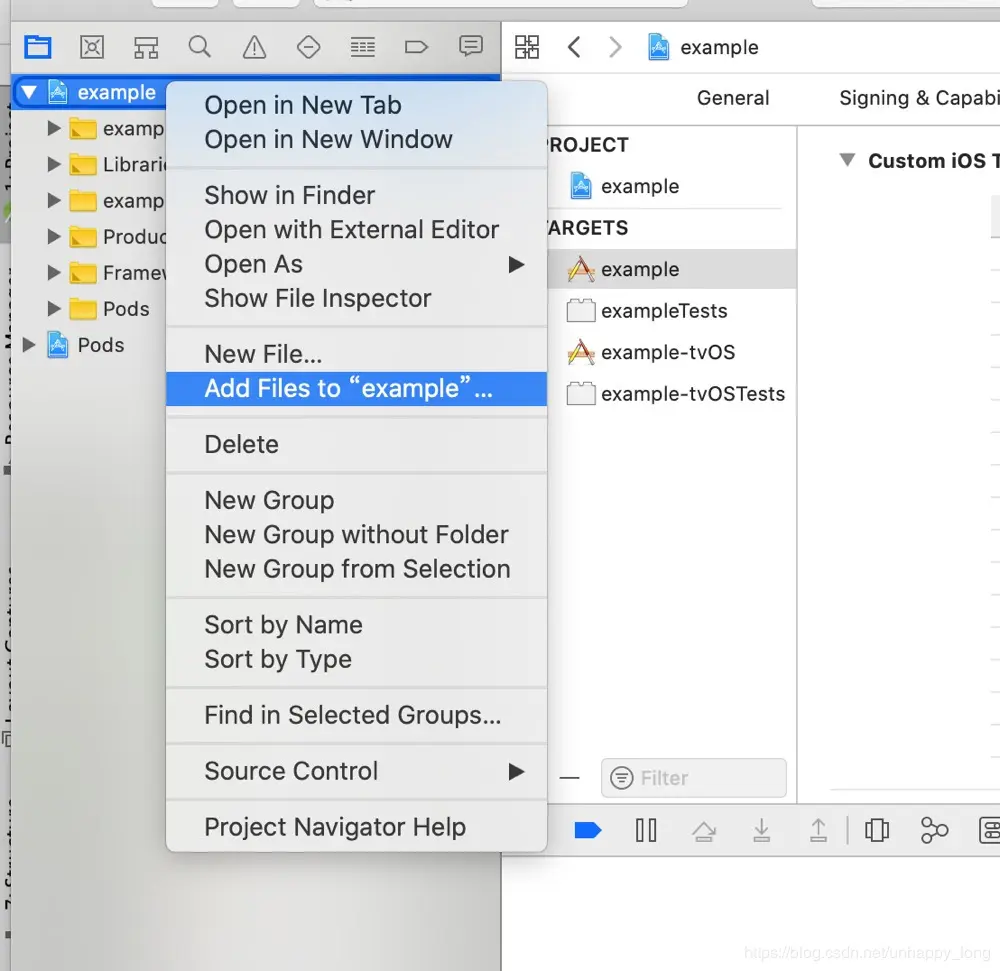Expand the Frameworks folder triangle
The height and width of the screenshot is (971, 1000).
click(x=54, y=273)
